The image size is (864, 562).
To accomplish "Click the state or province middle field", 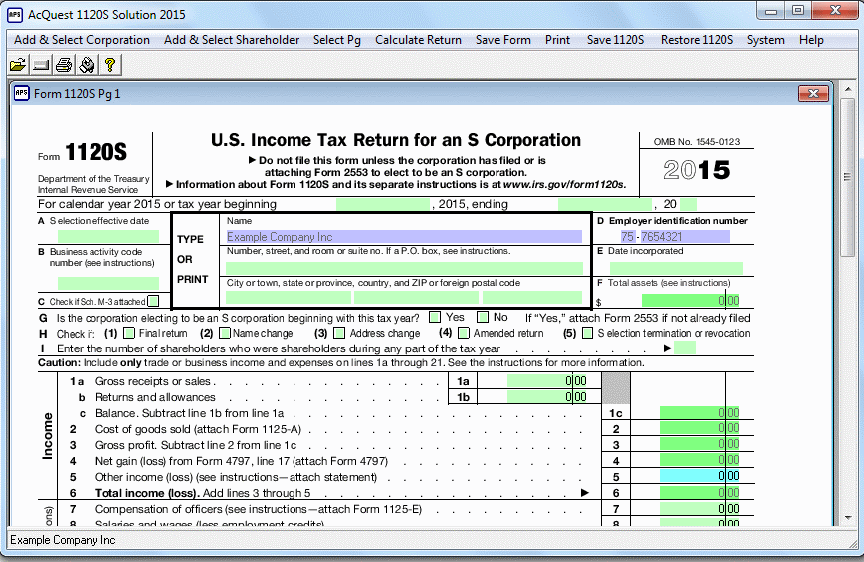I will (x=417, y=298).
